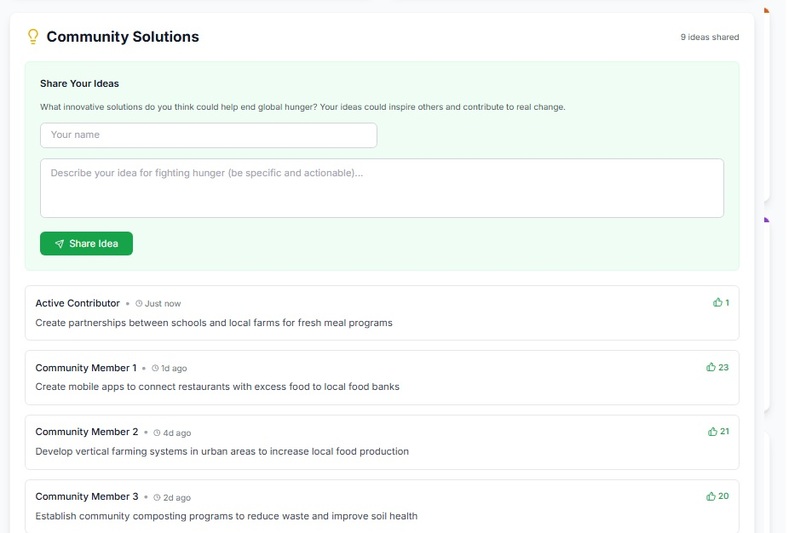Click the clock icon beside 1d ago
The image size is (806, 533).
[155, 369]
